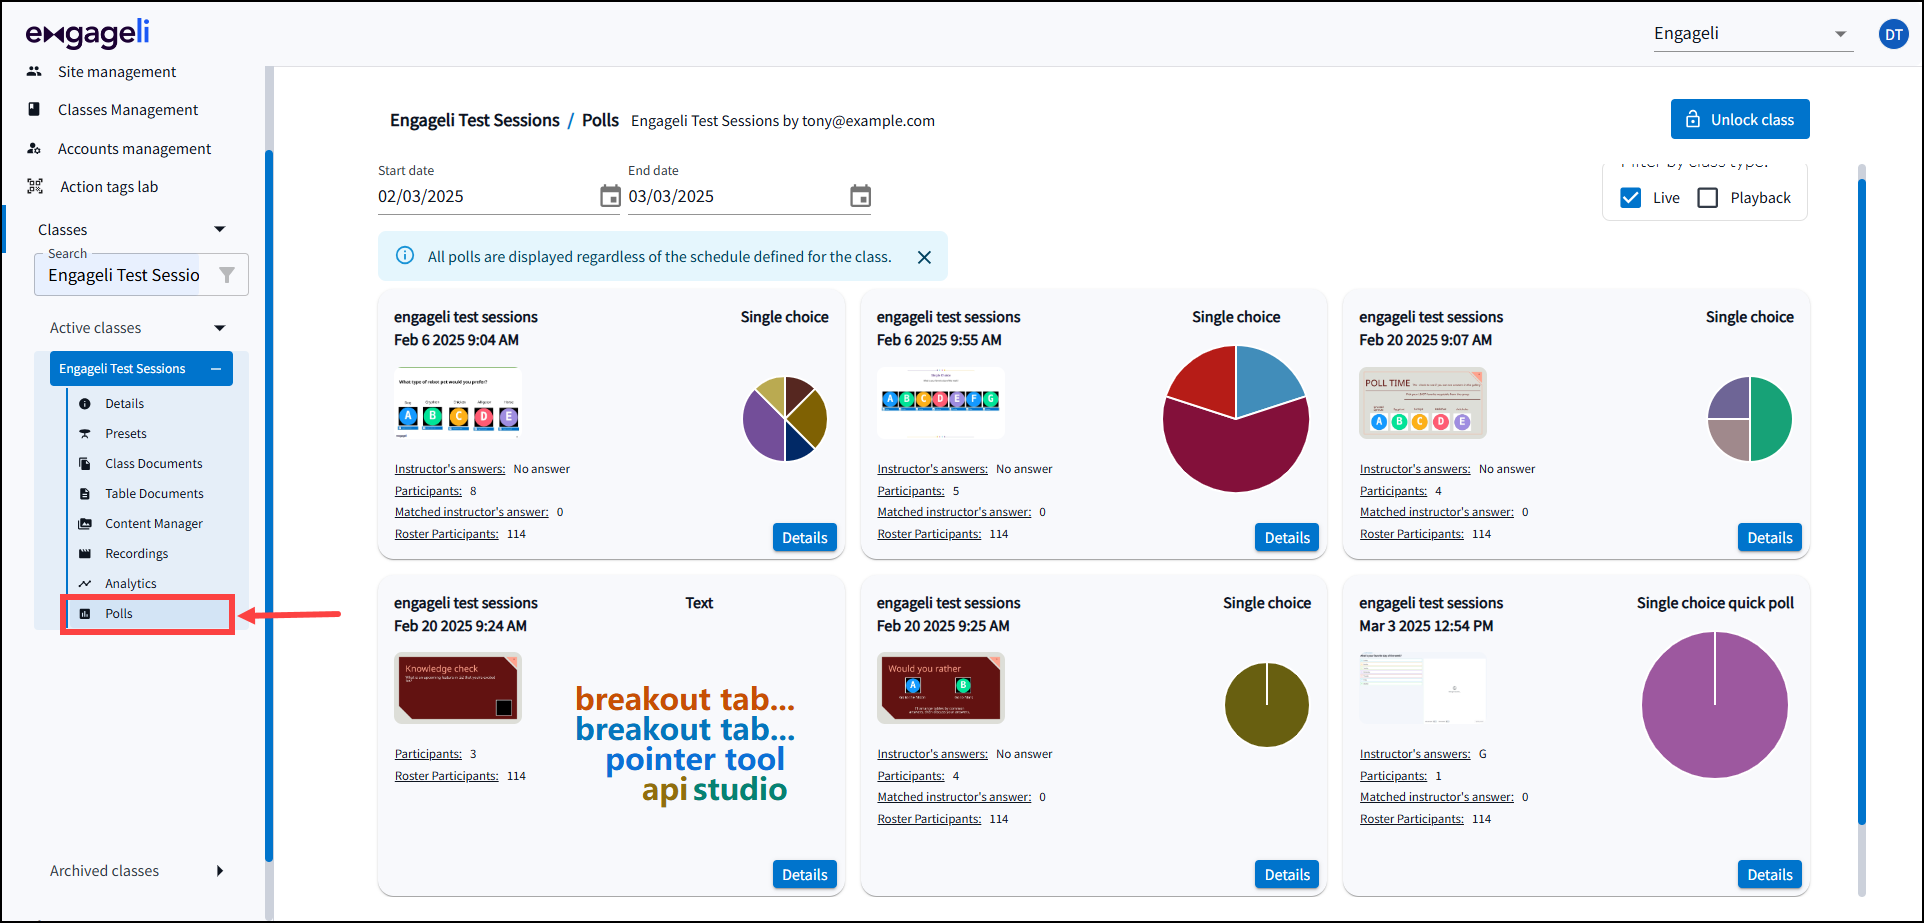This screenshot has width=1924, height=923.
Task: Click the POLL TIME slide thumbnail
Action: (x=1423, y=403)
